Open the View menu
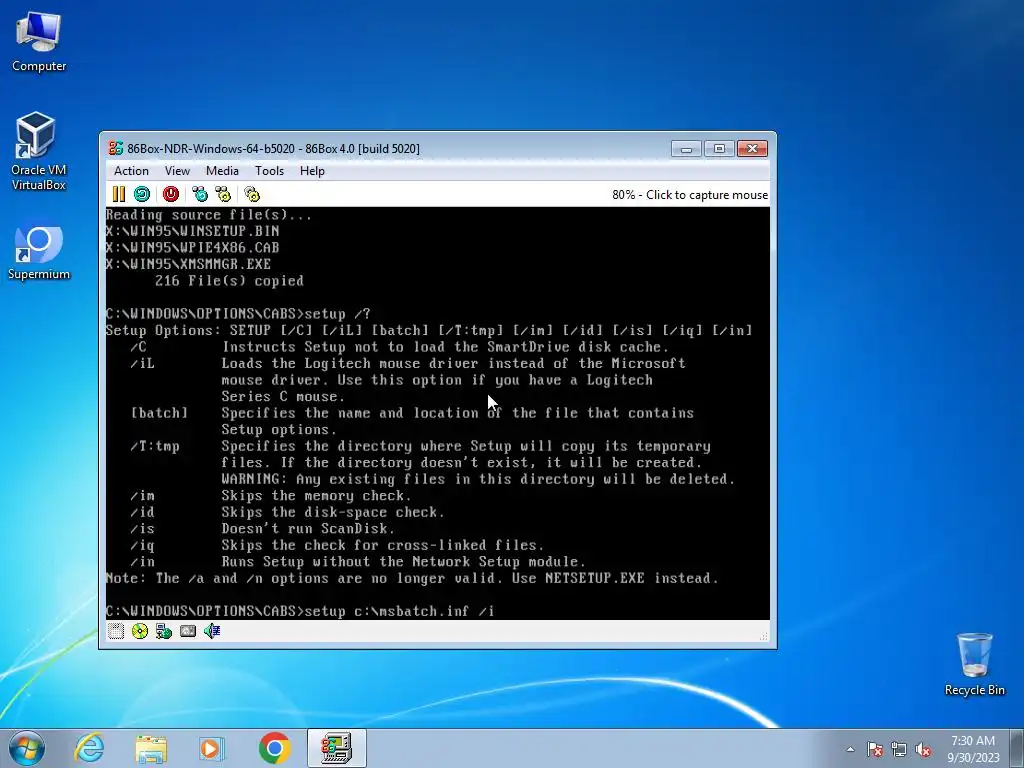This screenshot has height=768, width=1024. pos(177,170)
